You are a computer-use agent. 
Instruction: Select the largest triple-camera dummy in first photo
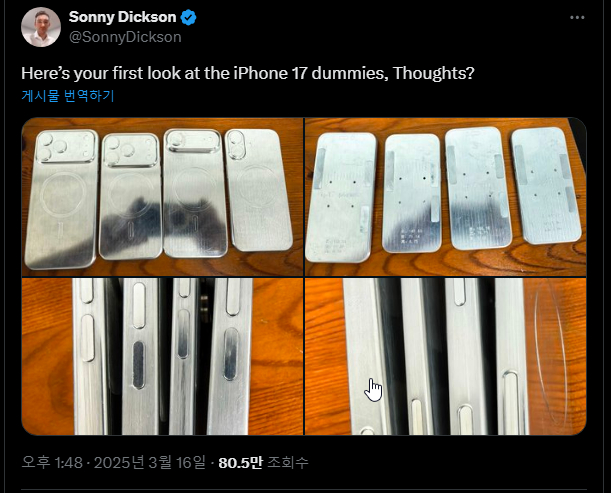(62, 199)
